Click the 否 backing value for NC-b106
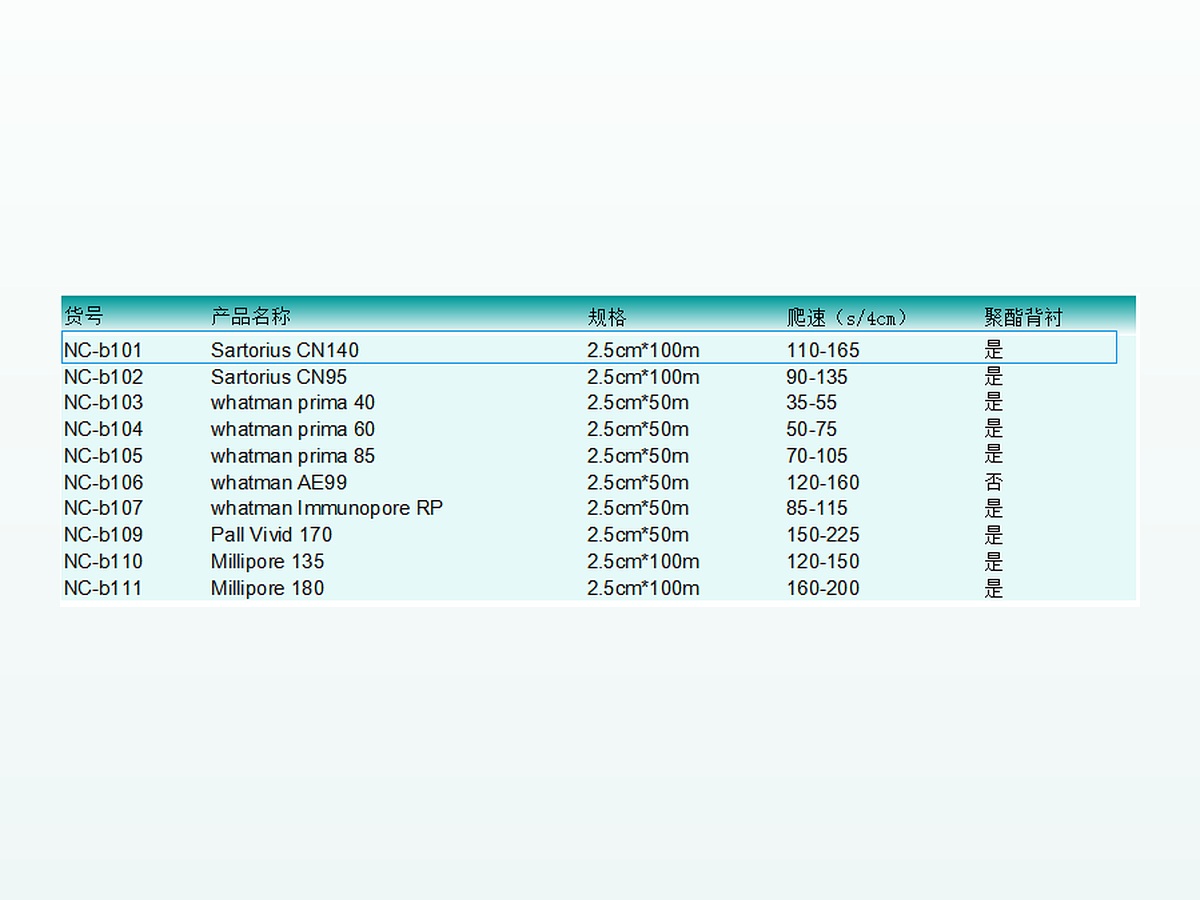 pos(993,482)
